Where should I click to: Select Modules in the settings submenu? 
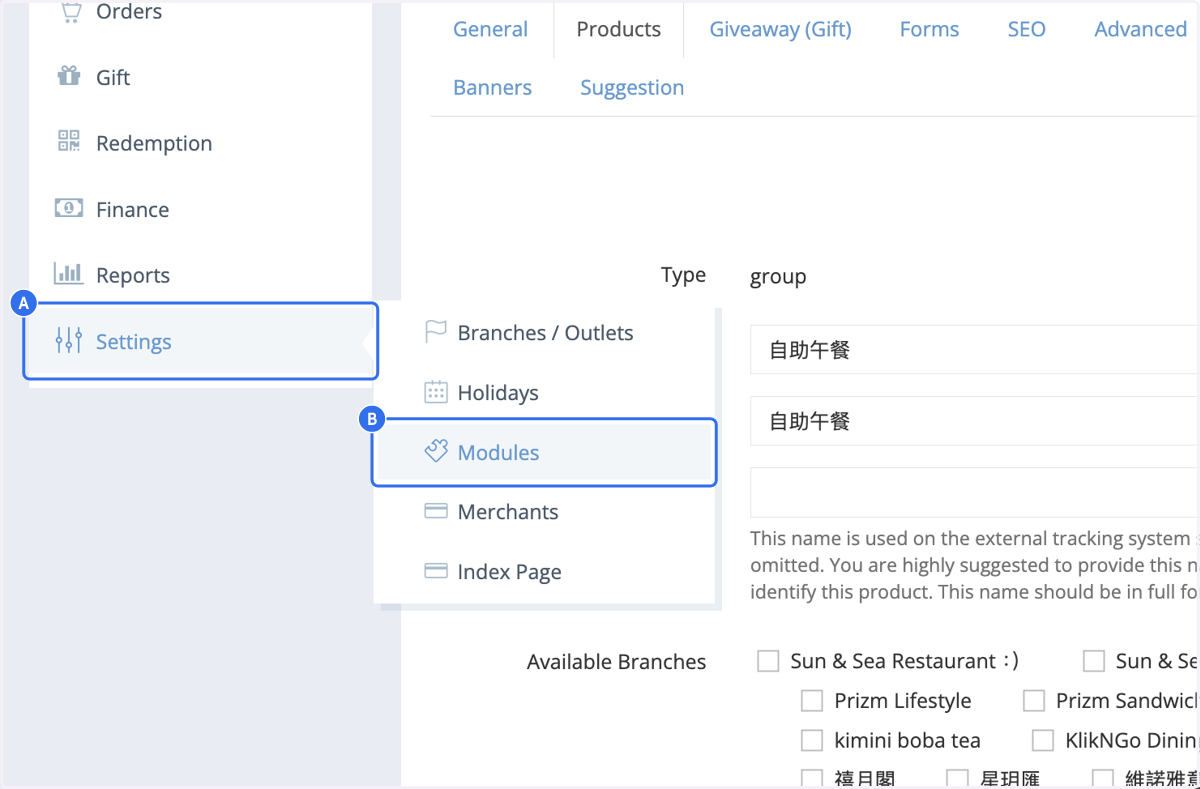545,452
